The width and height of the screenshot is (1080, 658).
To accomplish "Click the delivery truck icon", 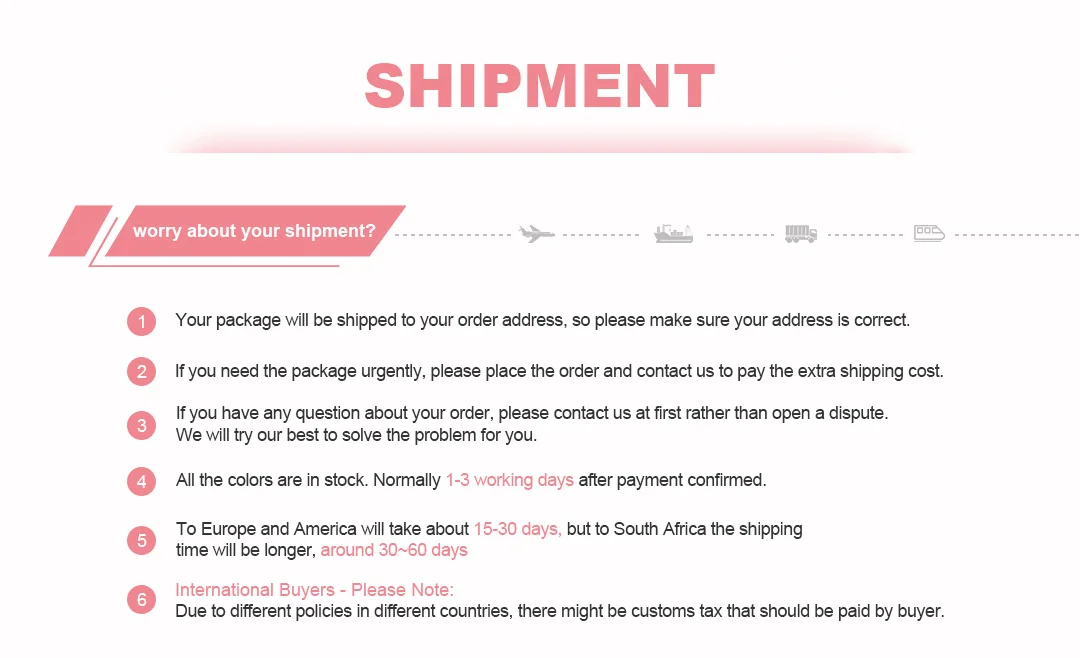I will 801,234.
